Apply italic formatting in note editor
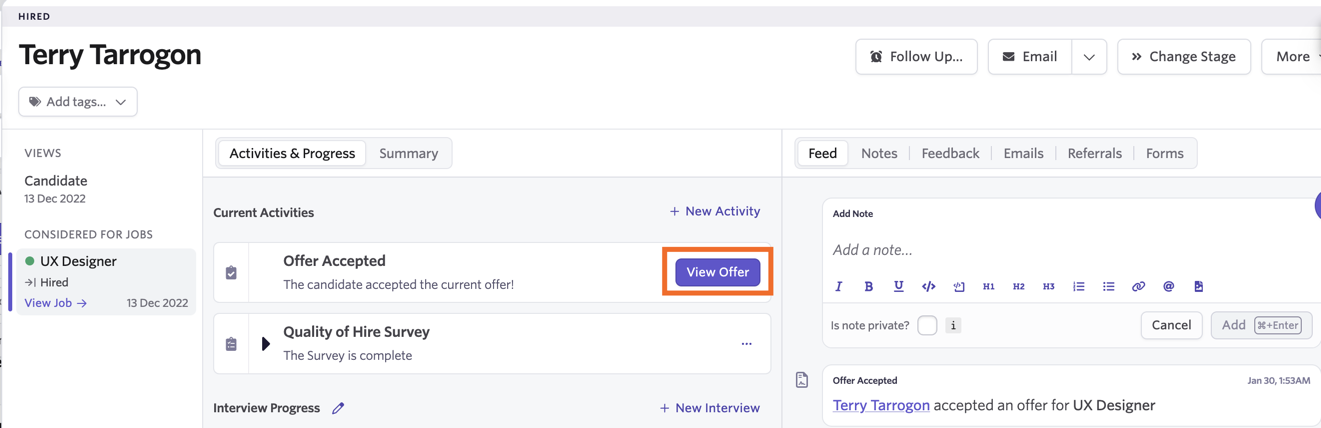The image size is (1321, 428). [838, 287]
